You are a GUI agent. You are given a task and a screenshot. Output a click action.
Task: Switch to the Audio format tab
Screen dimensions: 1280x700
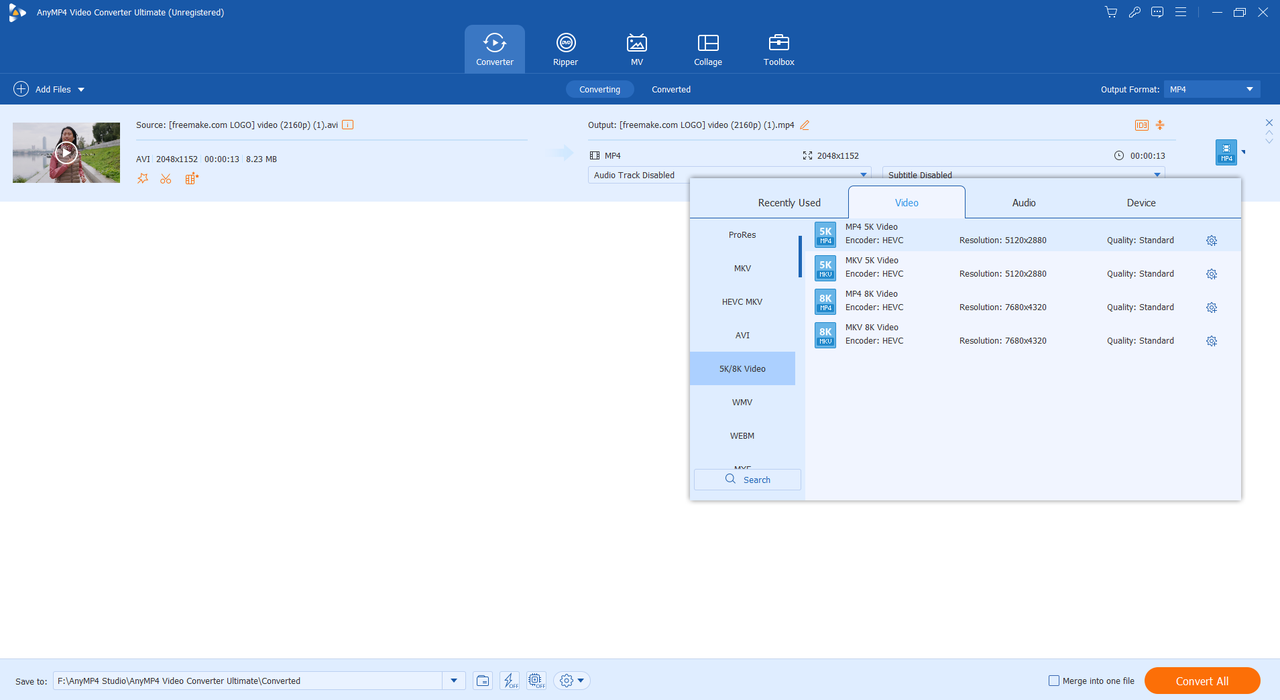click(1023, 203)
